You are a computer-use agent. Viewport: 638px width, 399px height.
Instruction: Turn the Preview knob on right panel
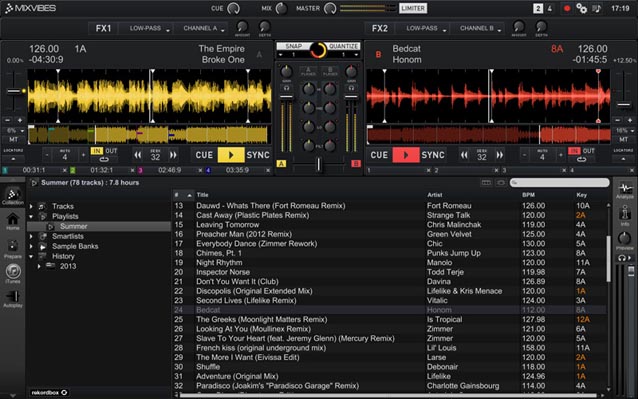(625, 238)
